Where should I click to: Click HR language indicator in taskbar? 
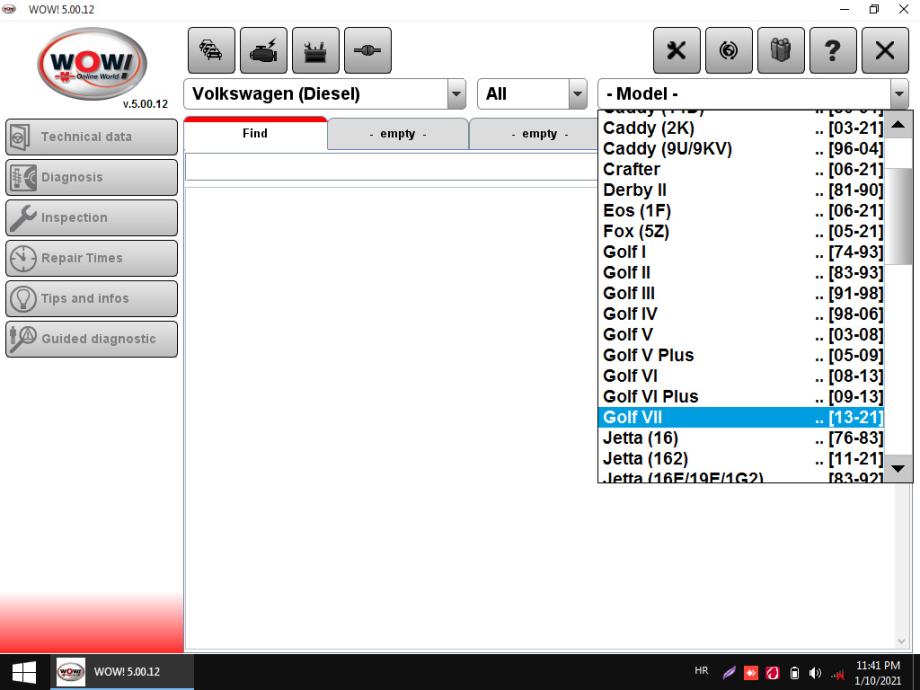(x=701, y=671)
